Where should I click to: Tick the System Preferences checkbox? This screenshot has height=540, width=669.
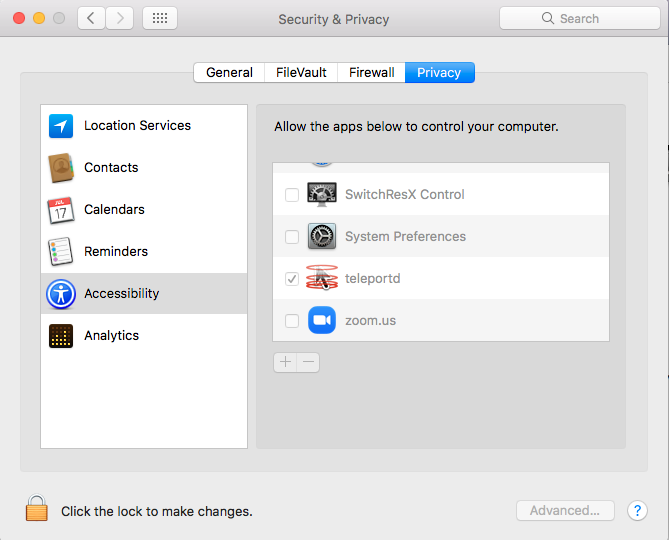point(292,237)
